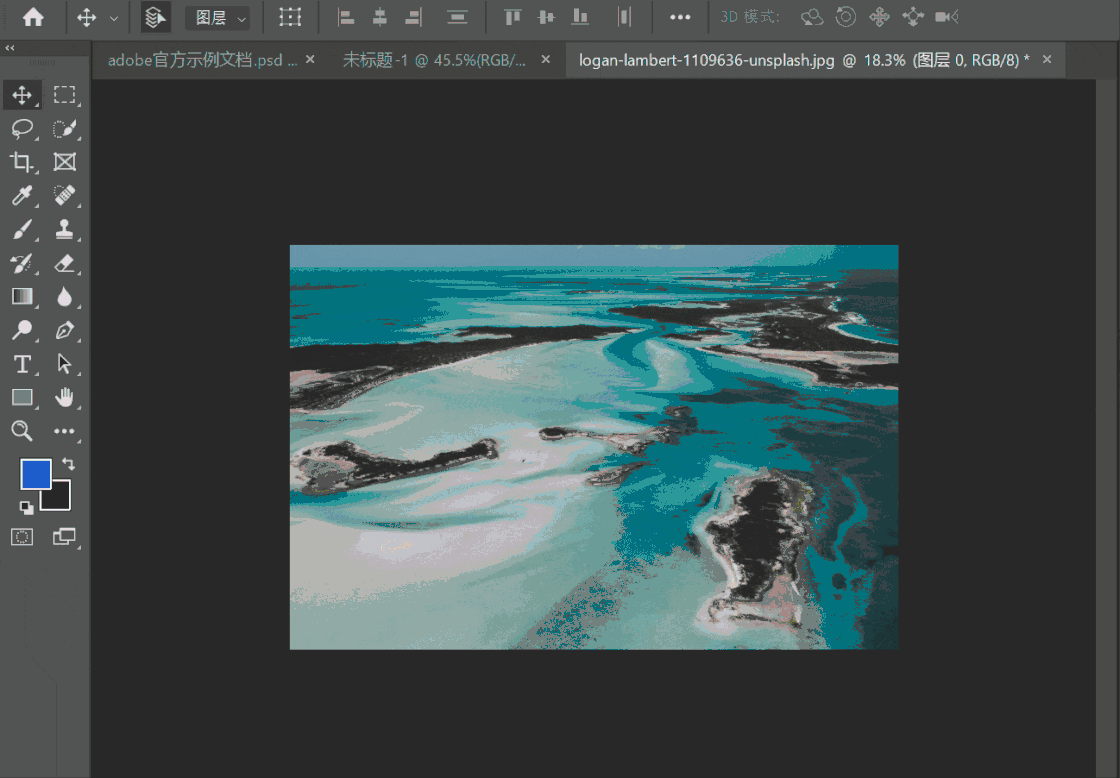Swap foreground and background colors
Image resolution: width=1120 pixels, height=778 pixels.
coord(69,464)
